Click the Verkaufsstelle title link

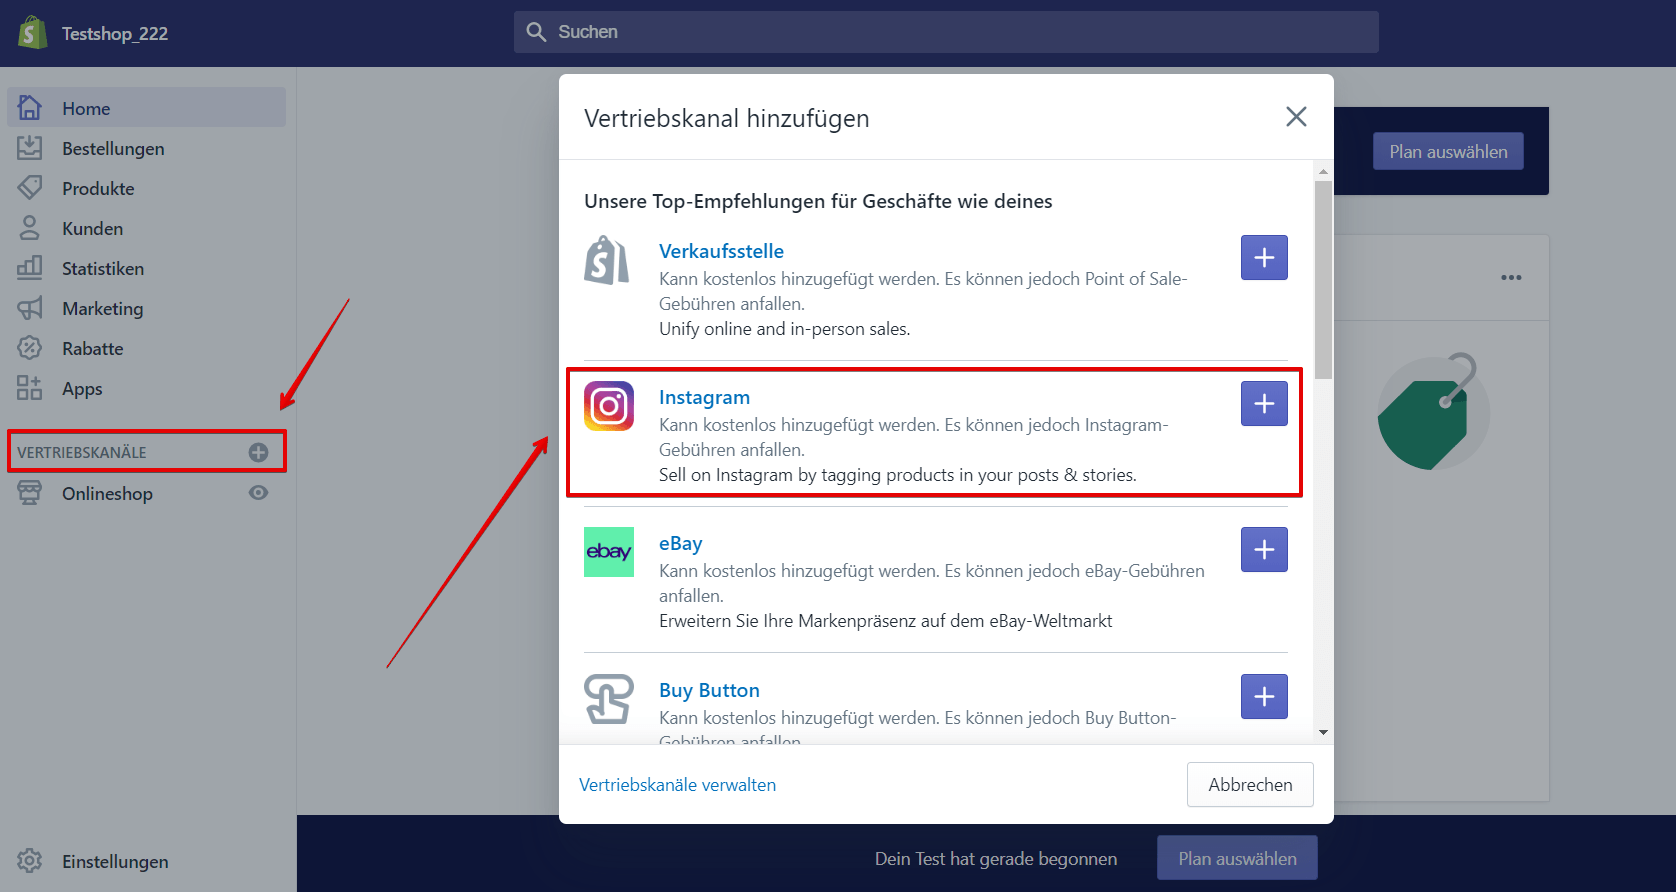[721, 251]
